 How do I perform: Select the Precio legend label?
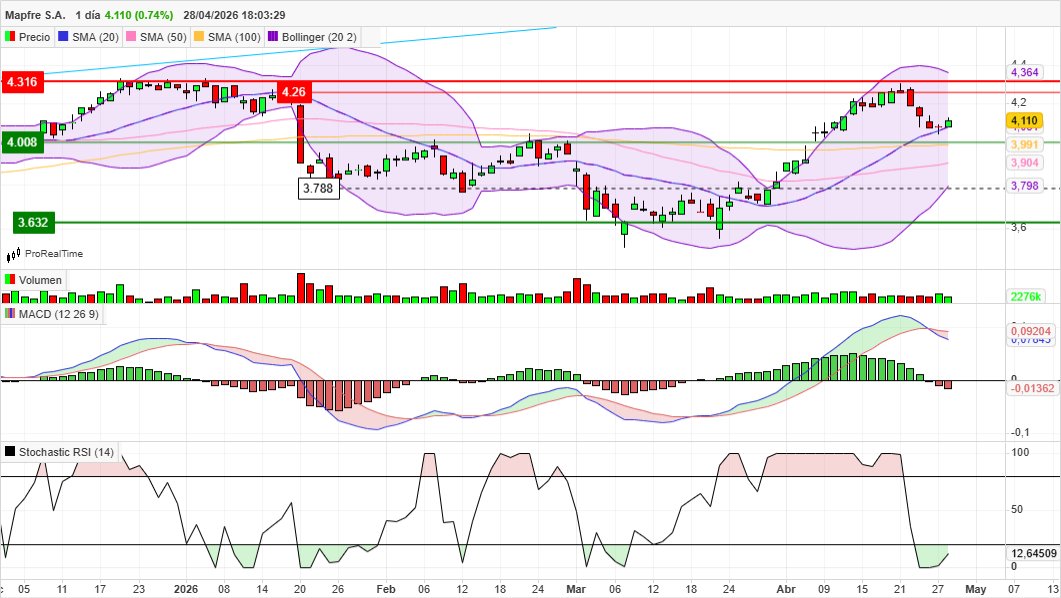click(35, 37)
